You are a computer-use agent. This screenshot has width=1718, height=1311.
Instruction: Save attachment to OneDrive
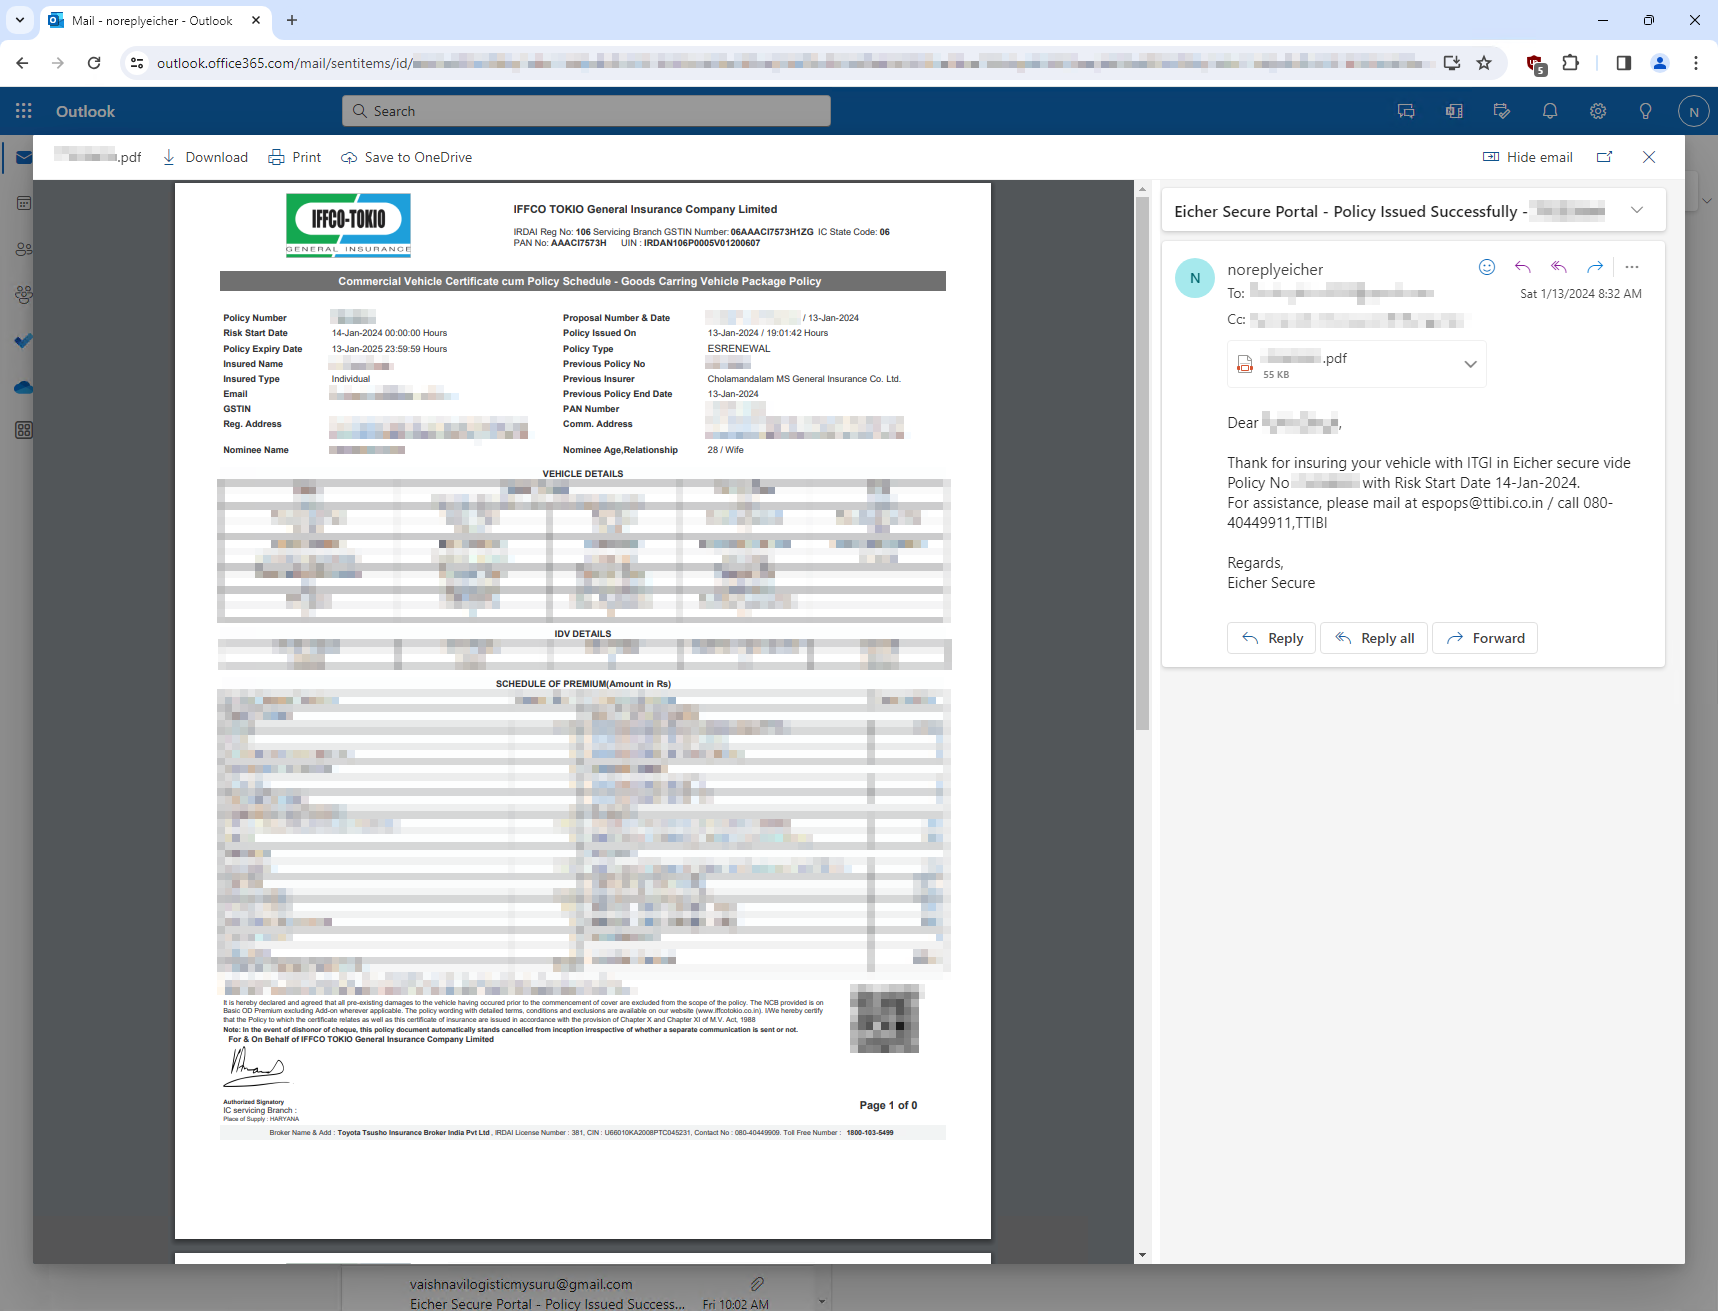(406, 157)
